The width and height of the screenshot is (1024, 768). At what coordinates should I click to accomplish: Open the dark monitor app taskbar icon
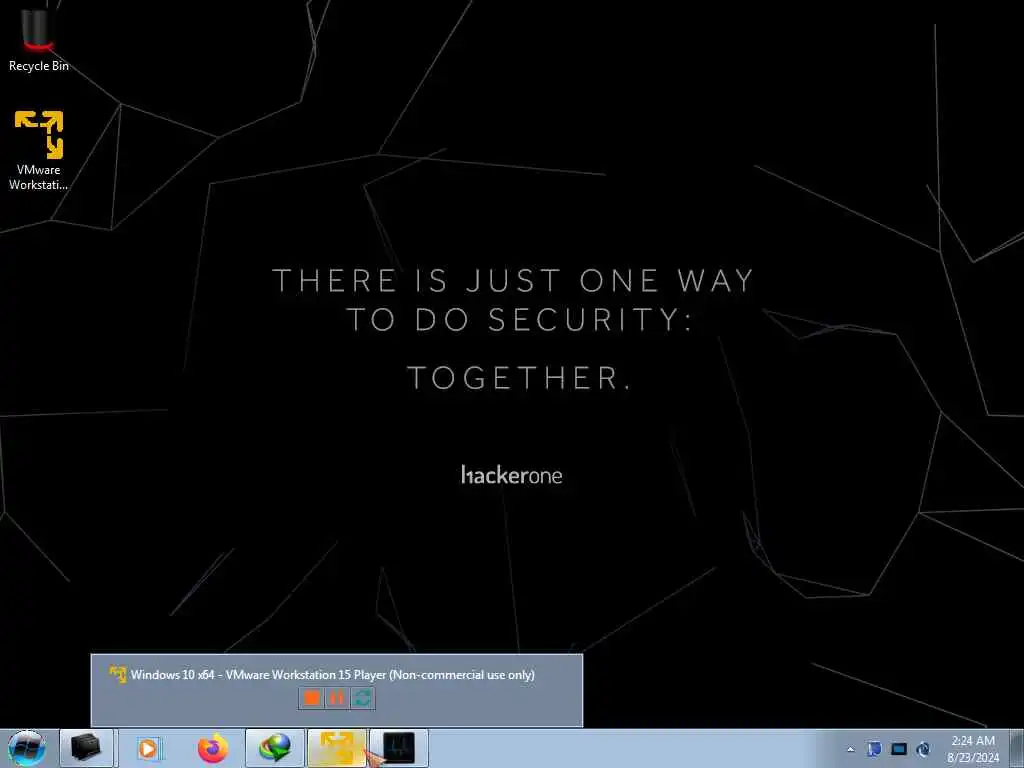[x=399, y=748]
